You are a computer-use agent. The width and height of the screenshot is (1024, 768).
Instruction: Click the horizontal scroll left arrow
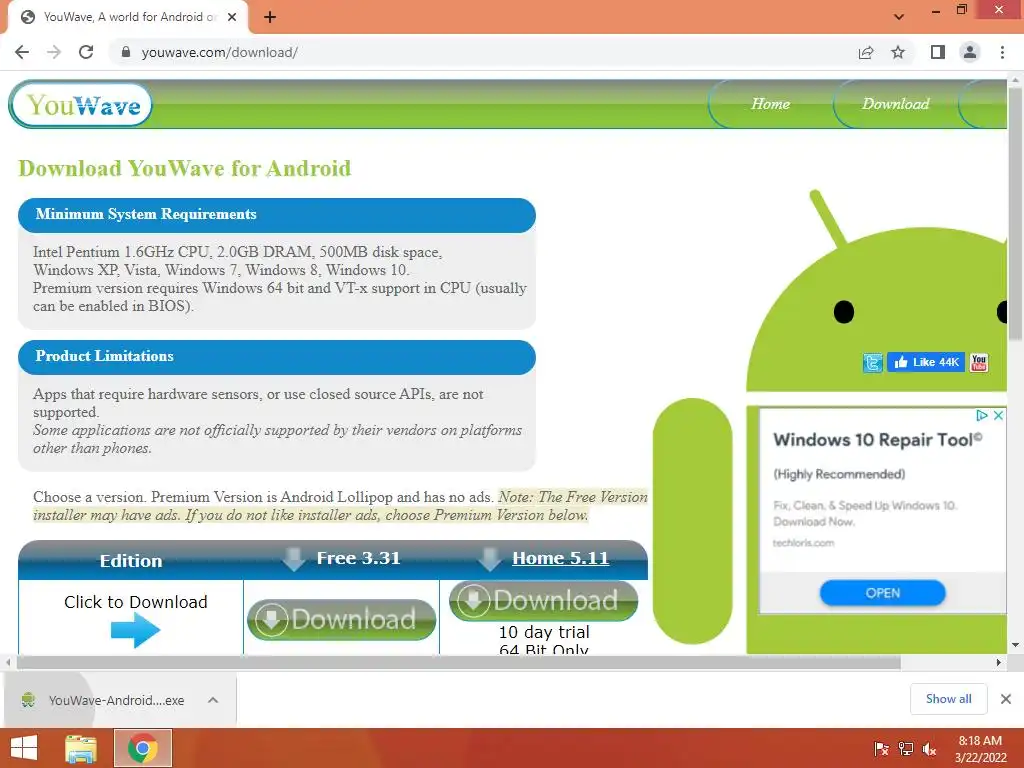(8, 662)
